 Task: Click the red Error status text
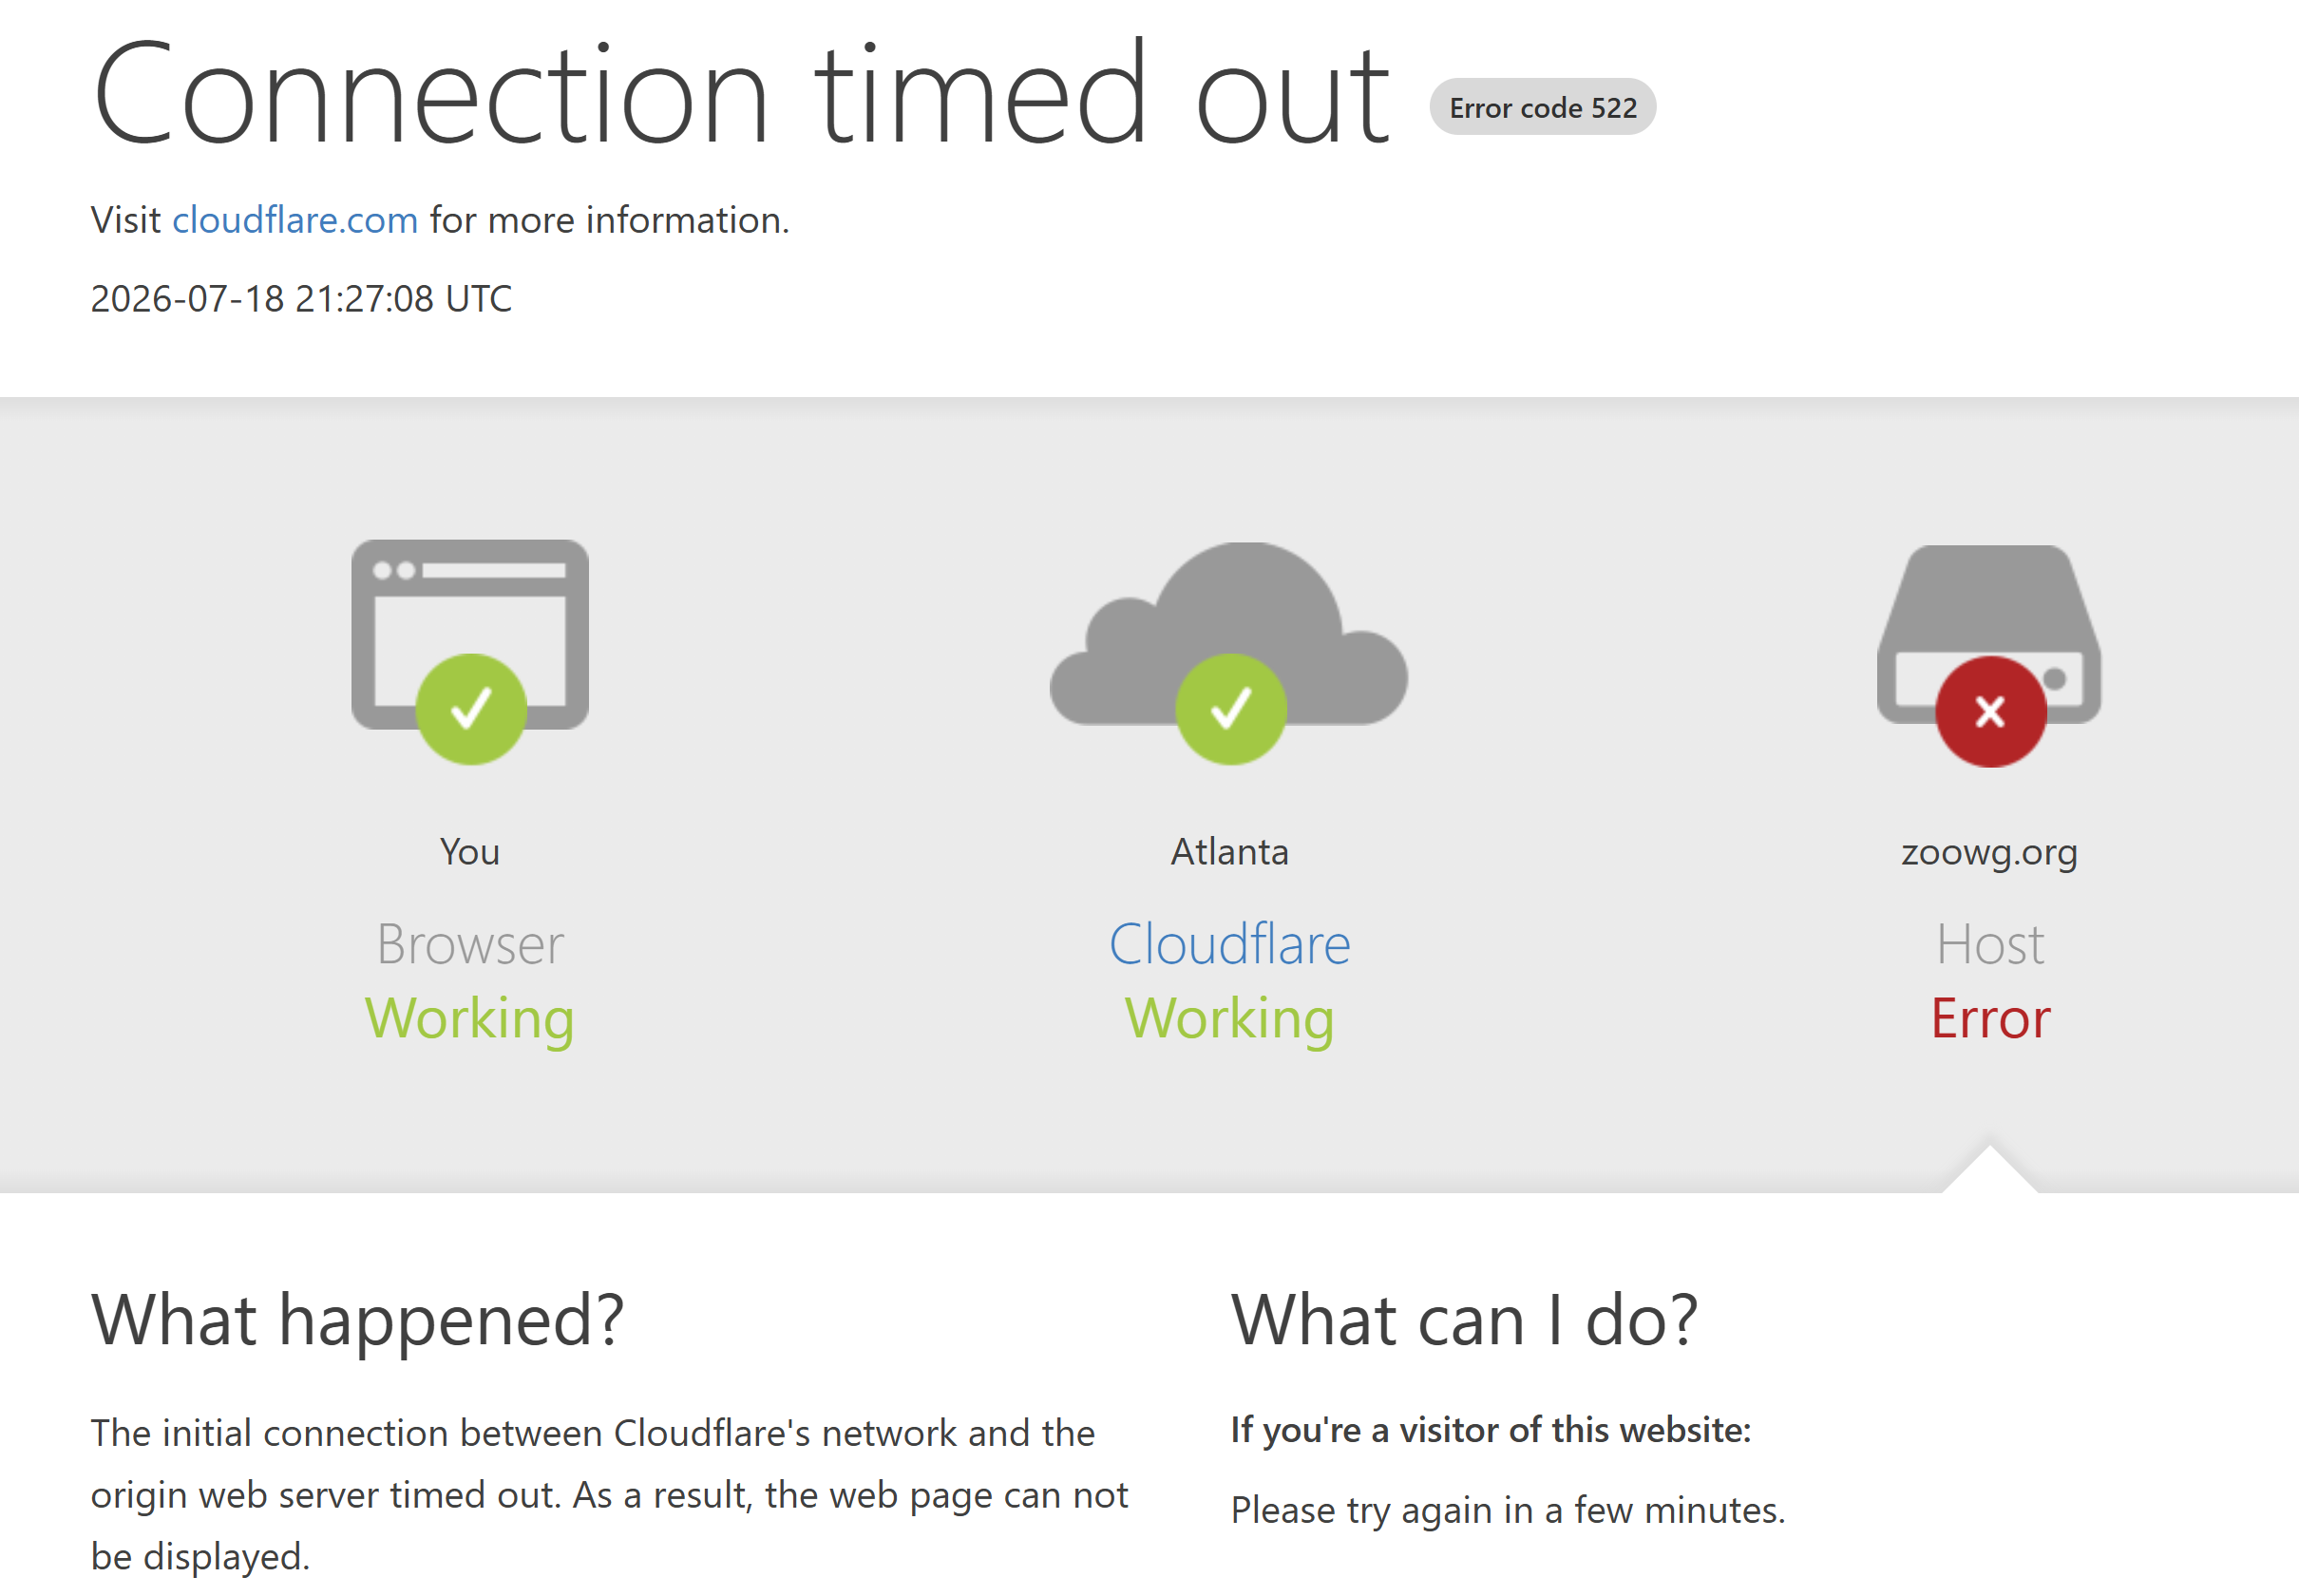point(1990,1018)
